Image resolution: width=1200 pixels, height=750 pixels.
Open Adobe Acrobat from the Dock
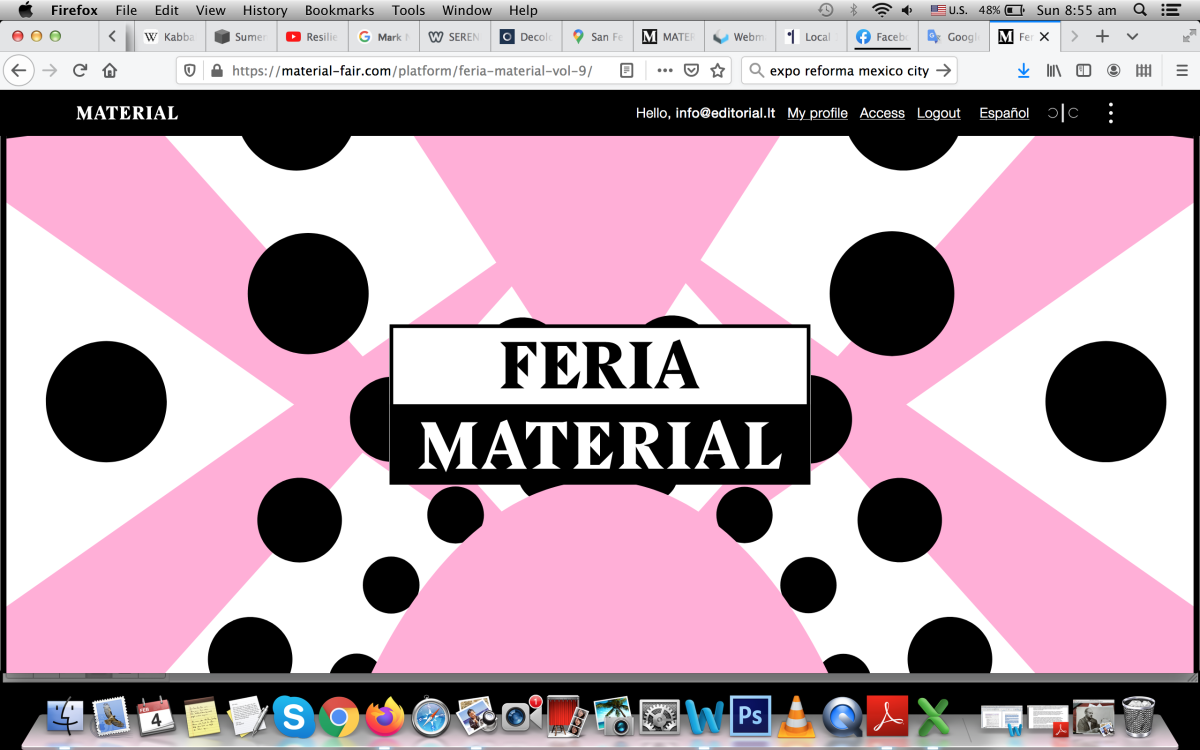pyautogui.click(x=887, y=716)
